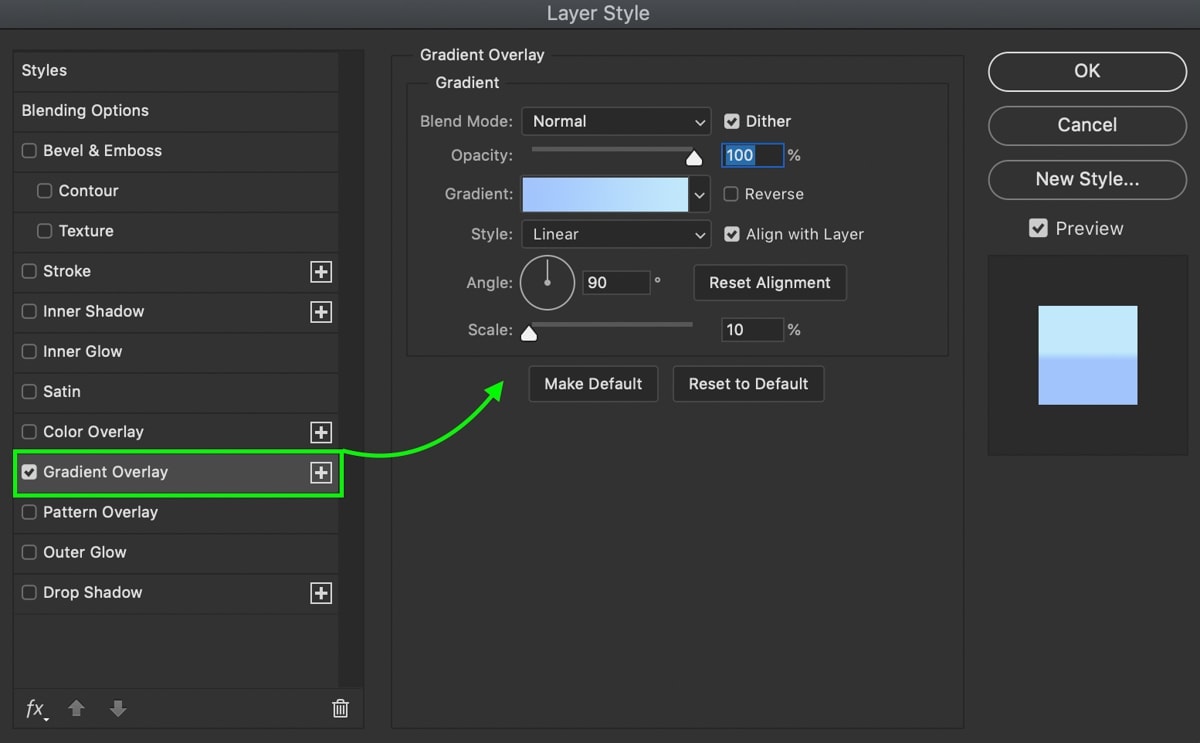Open the Blend Mode dropdown
This screenshot has width=1200, height=743.
coord(616,121)
